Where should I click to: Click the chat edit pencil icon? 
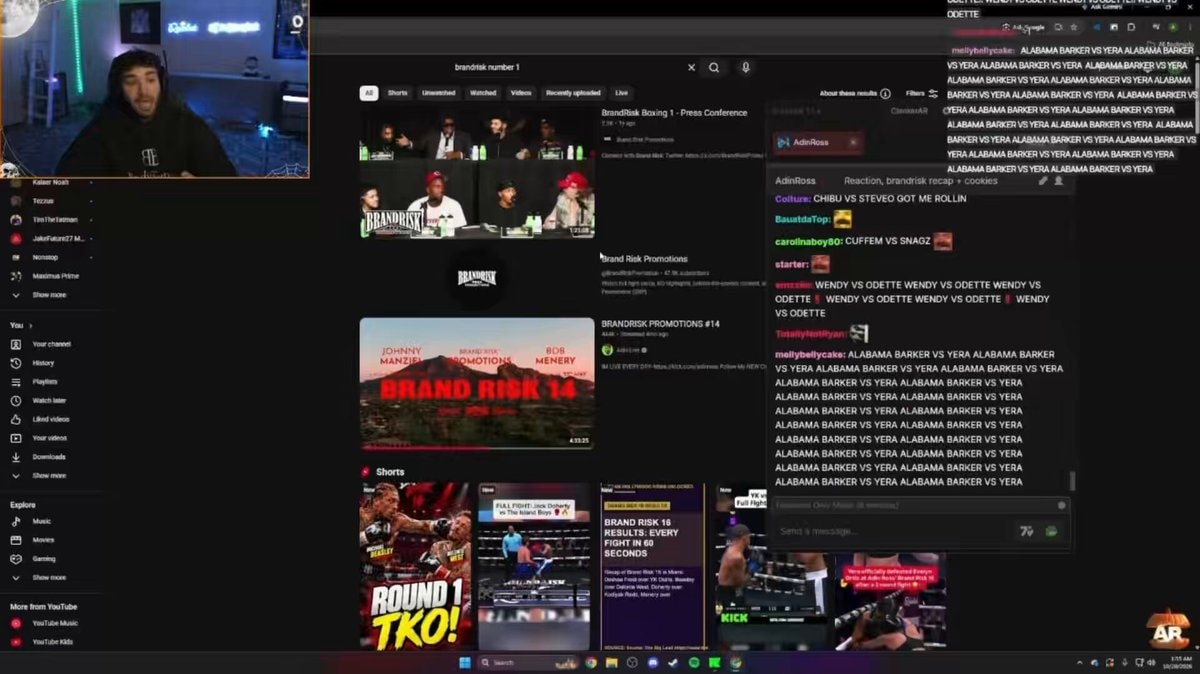pyautogui.click(x=1043, y=181)
